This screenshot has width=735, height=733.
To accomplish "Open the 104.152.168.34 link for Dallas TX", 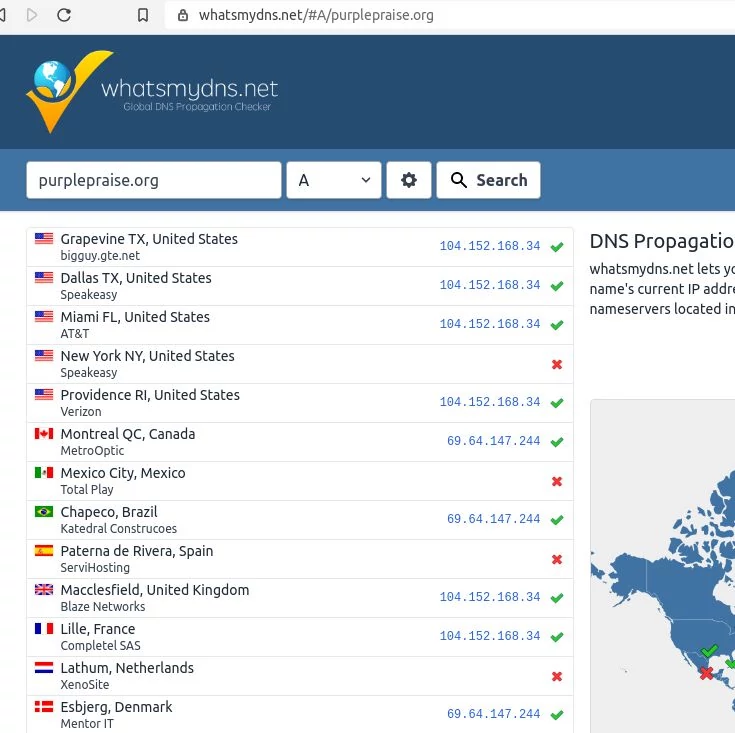I will tap(489, 286).
